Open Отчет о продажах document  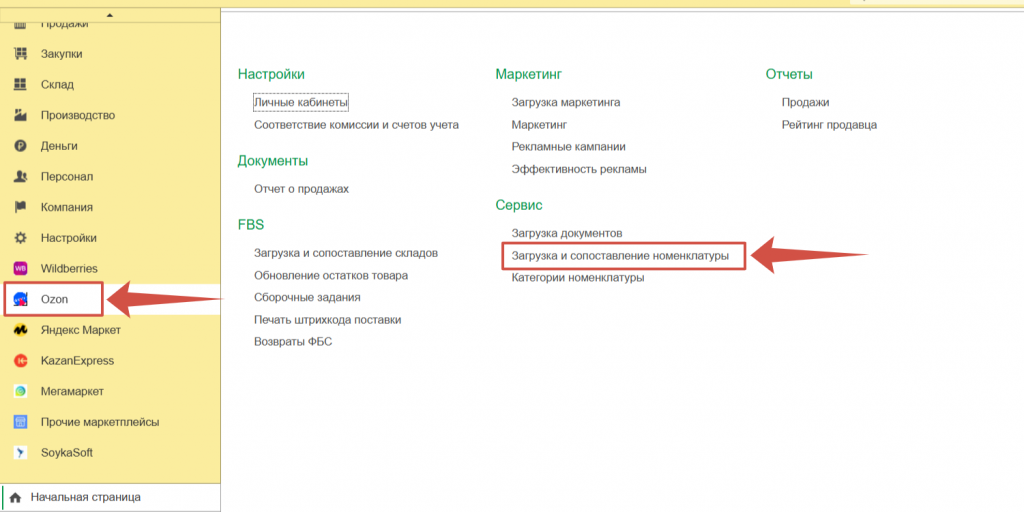(301, 188)
